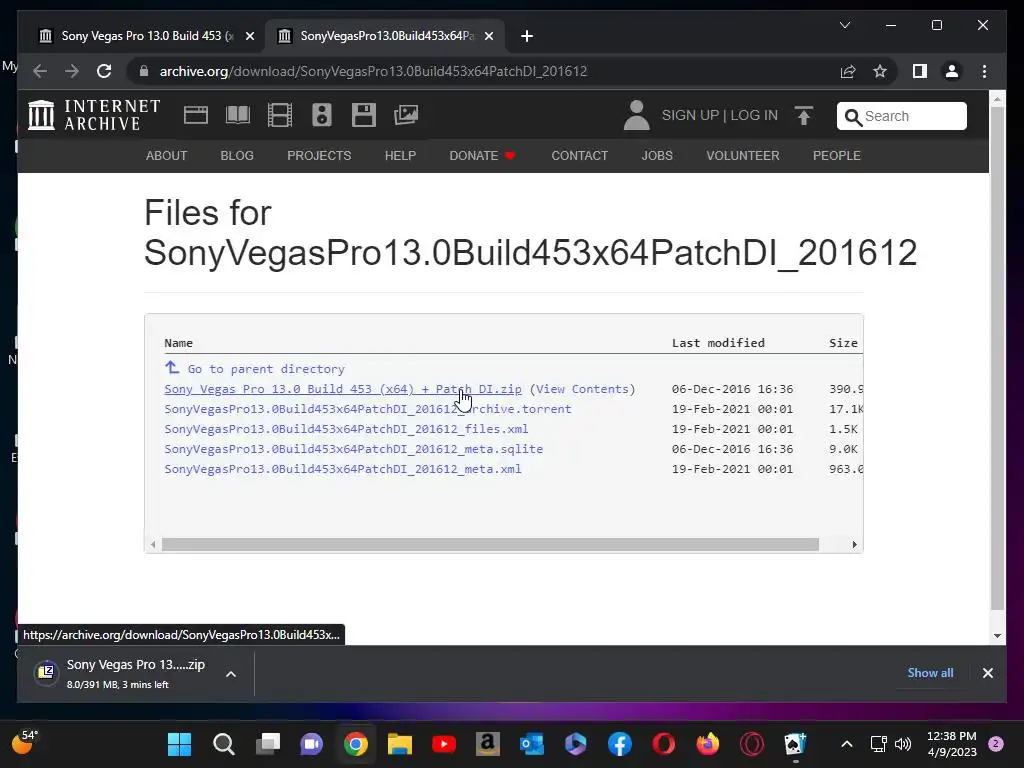
Task: Open the _meta.xml link
Action: tap(343, 469)
